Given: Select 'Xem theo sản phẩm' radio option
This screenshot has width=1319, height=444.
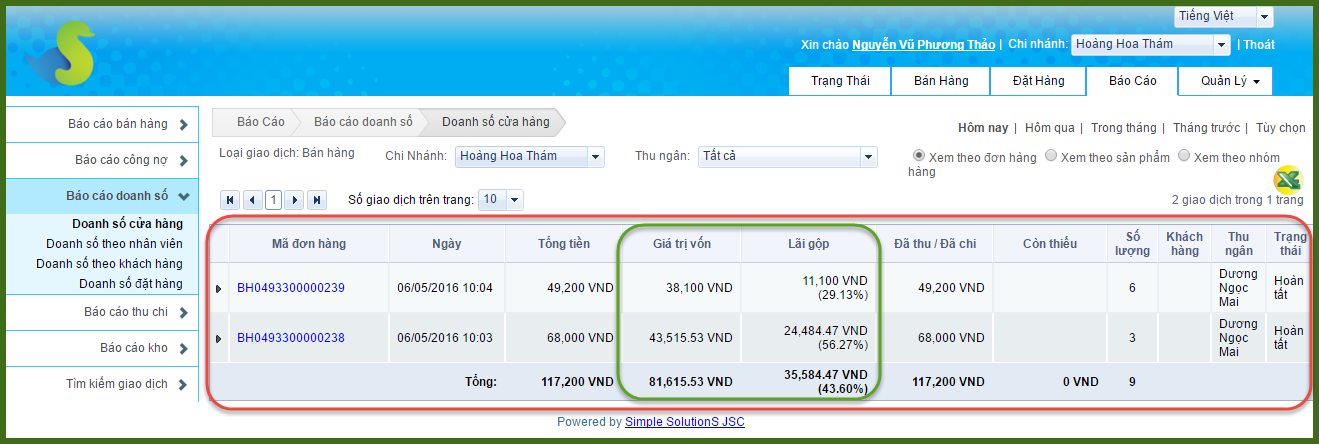Looking at the screenshot, I should (1051, 156).
